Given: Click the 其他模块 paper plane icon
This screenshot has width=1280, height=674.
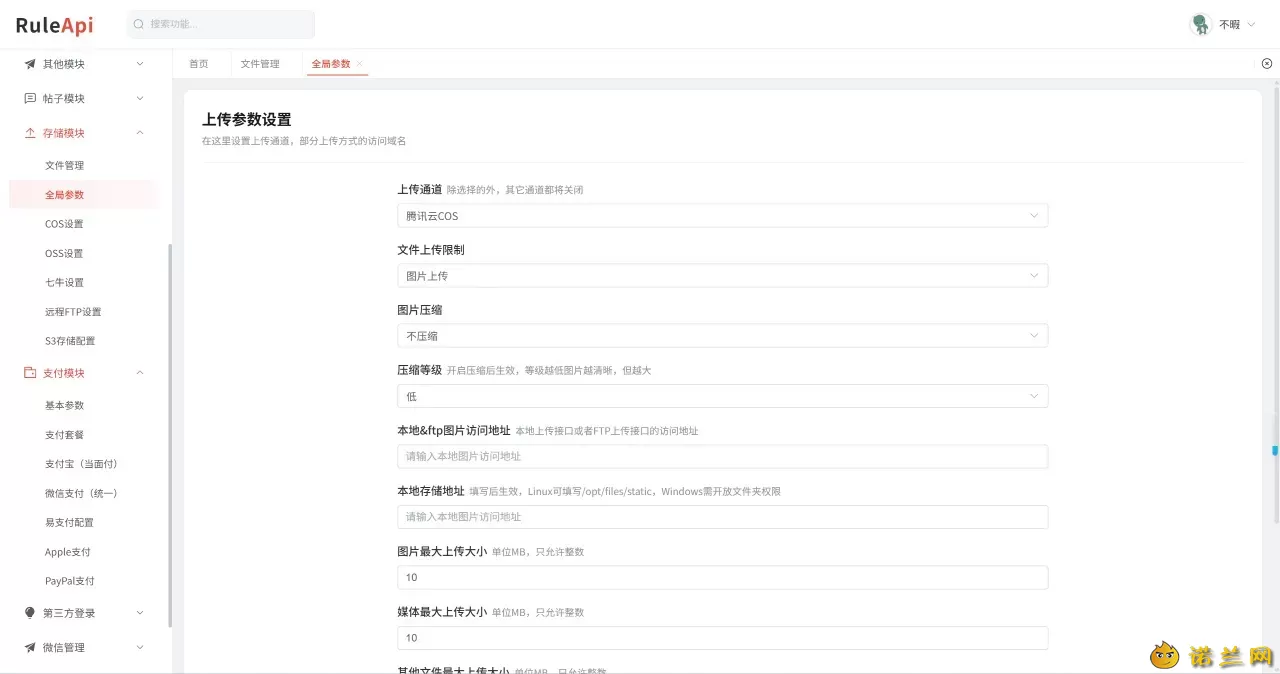Looking at the screenshot, I should (30, 64).
